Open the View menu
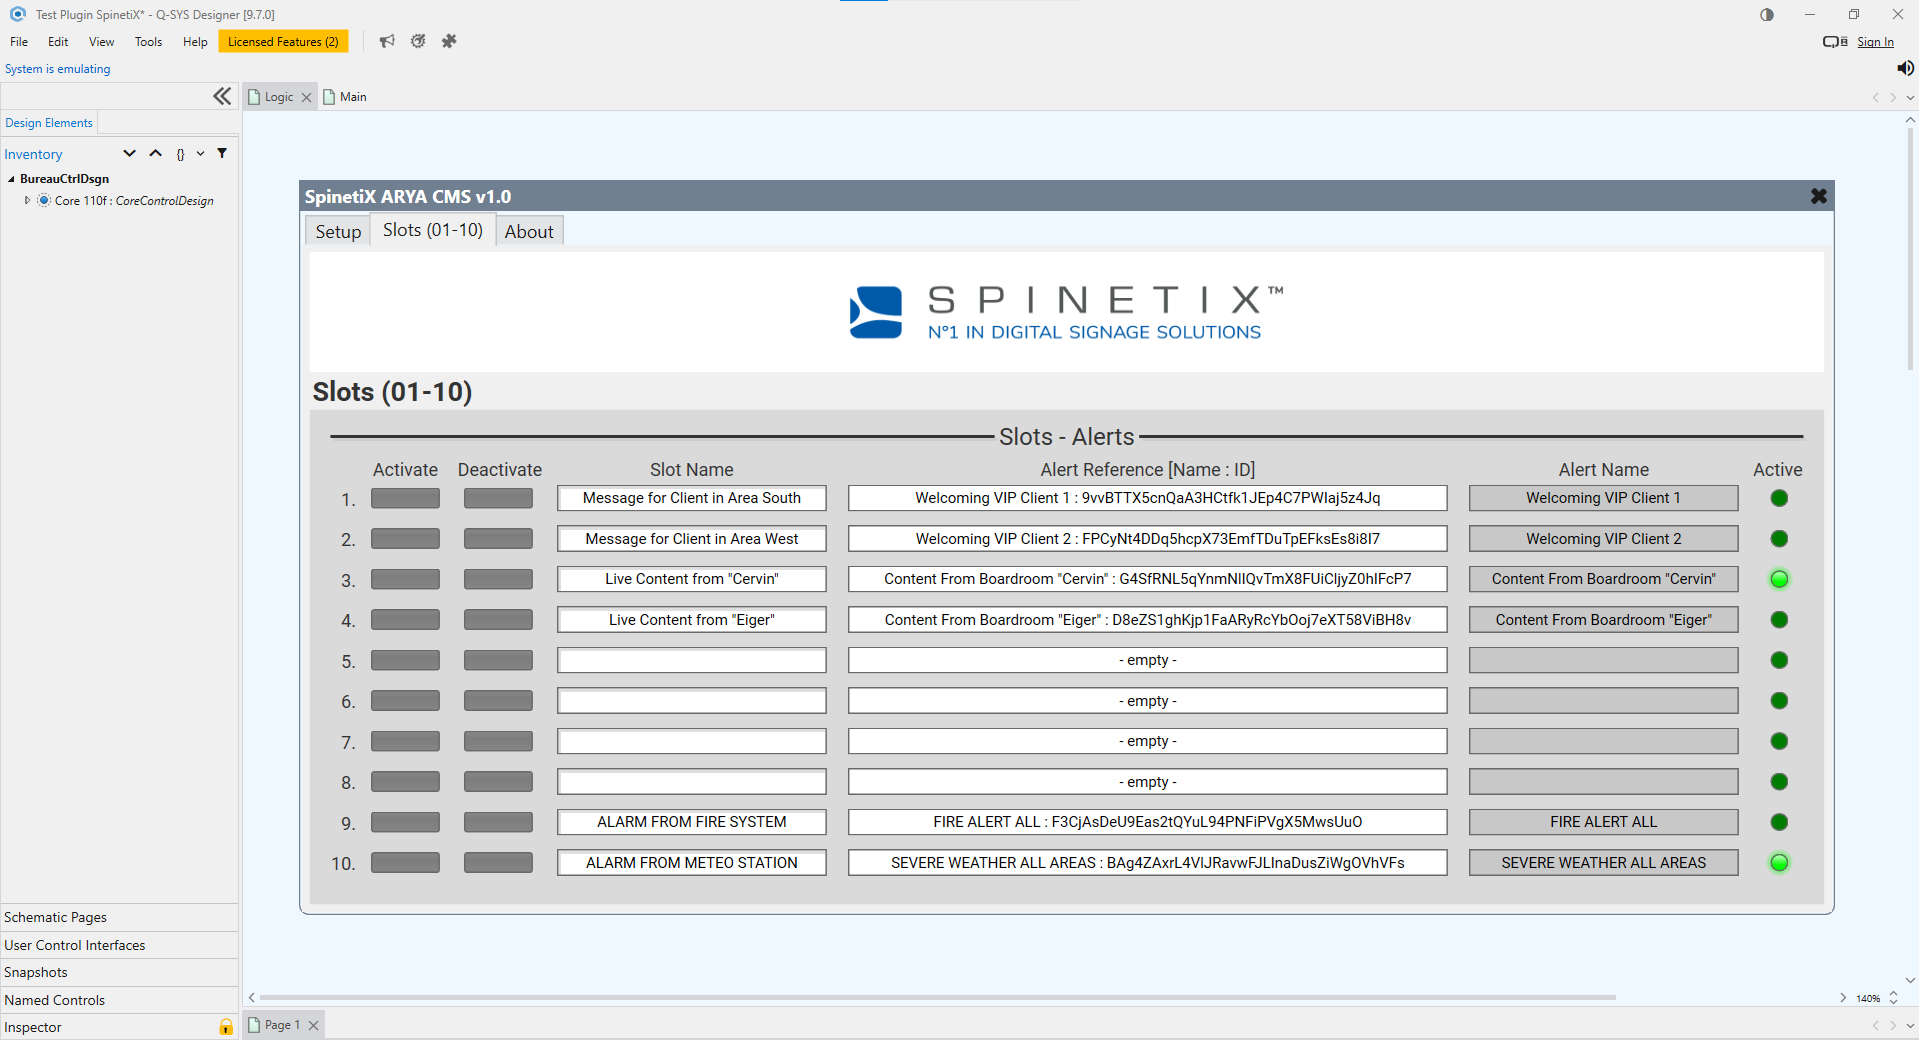The image size is (1919, 1040). point(101,42)
